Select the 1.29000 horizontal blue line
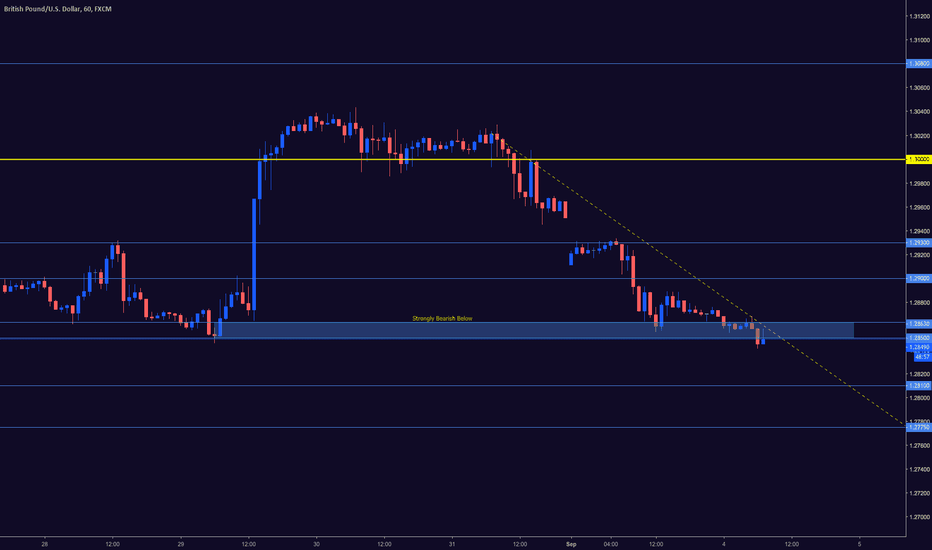This screenshot has width=932, height=550. (452, 278)
